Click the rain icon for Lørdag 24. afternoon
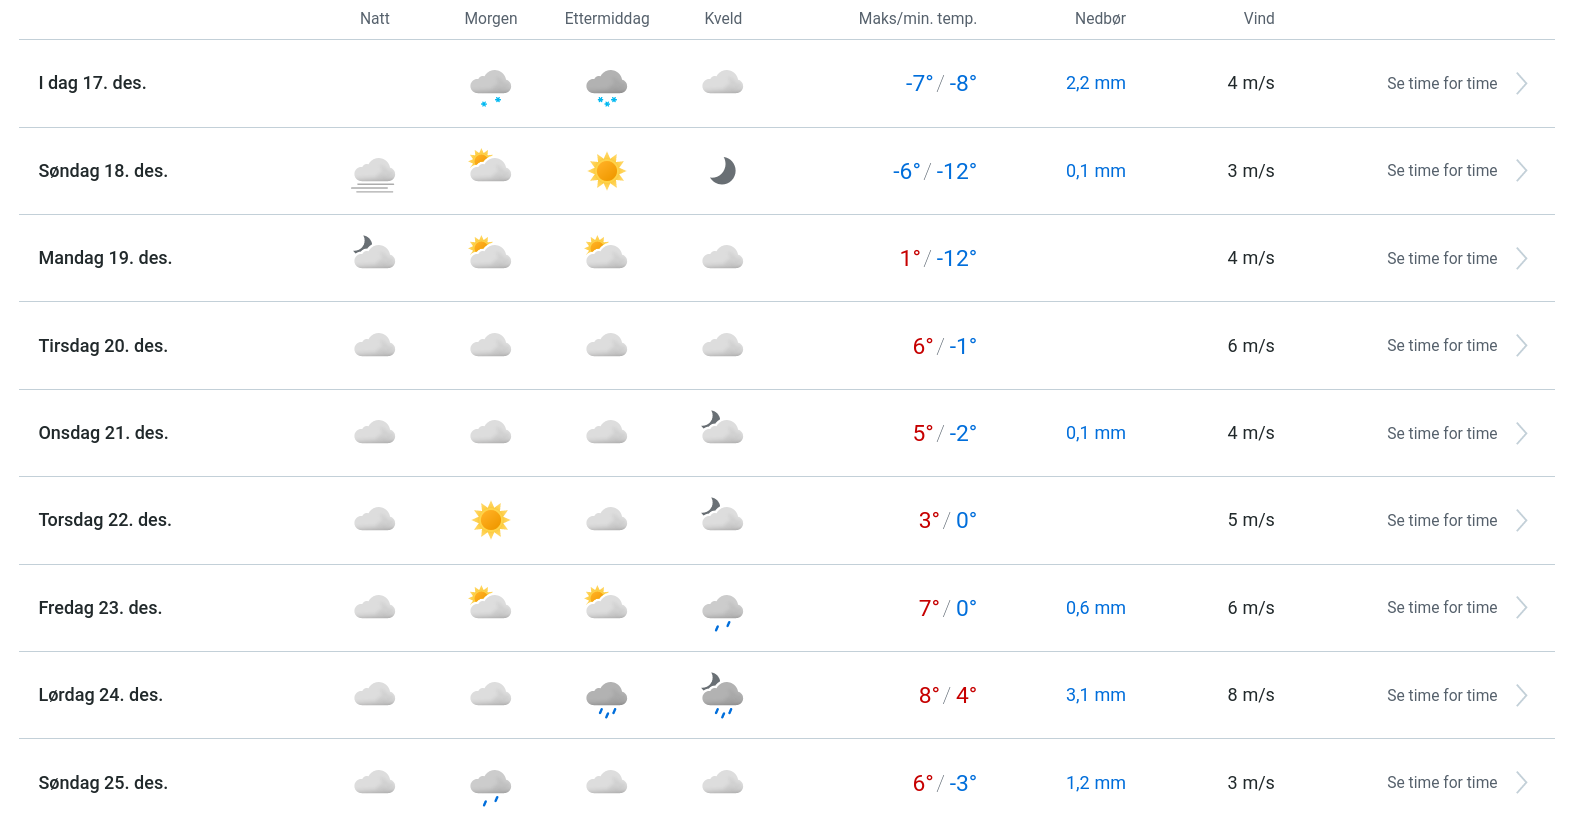This screenshot has height=825, width=1574. coord(607,698)
